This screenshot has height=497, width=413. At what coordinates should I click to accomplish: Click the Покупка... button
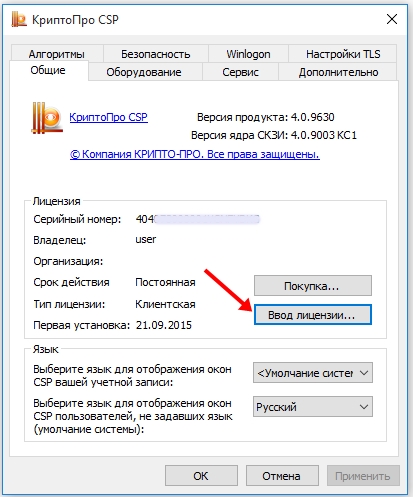pos(313,286)
